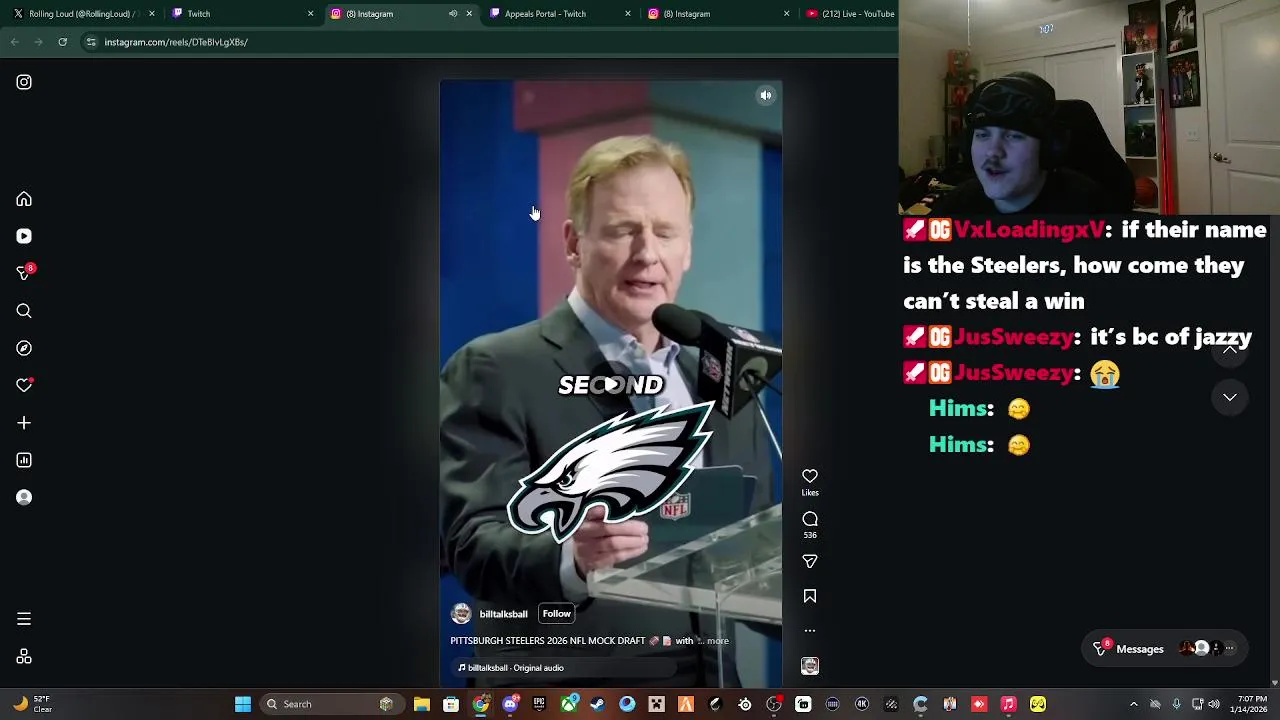Viewport: 1280px width, 720px height.
Task: Click the Instagram logo at top left
Action: (24, 82)
